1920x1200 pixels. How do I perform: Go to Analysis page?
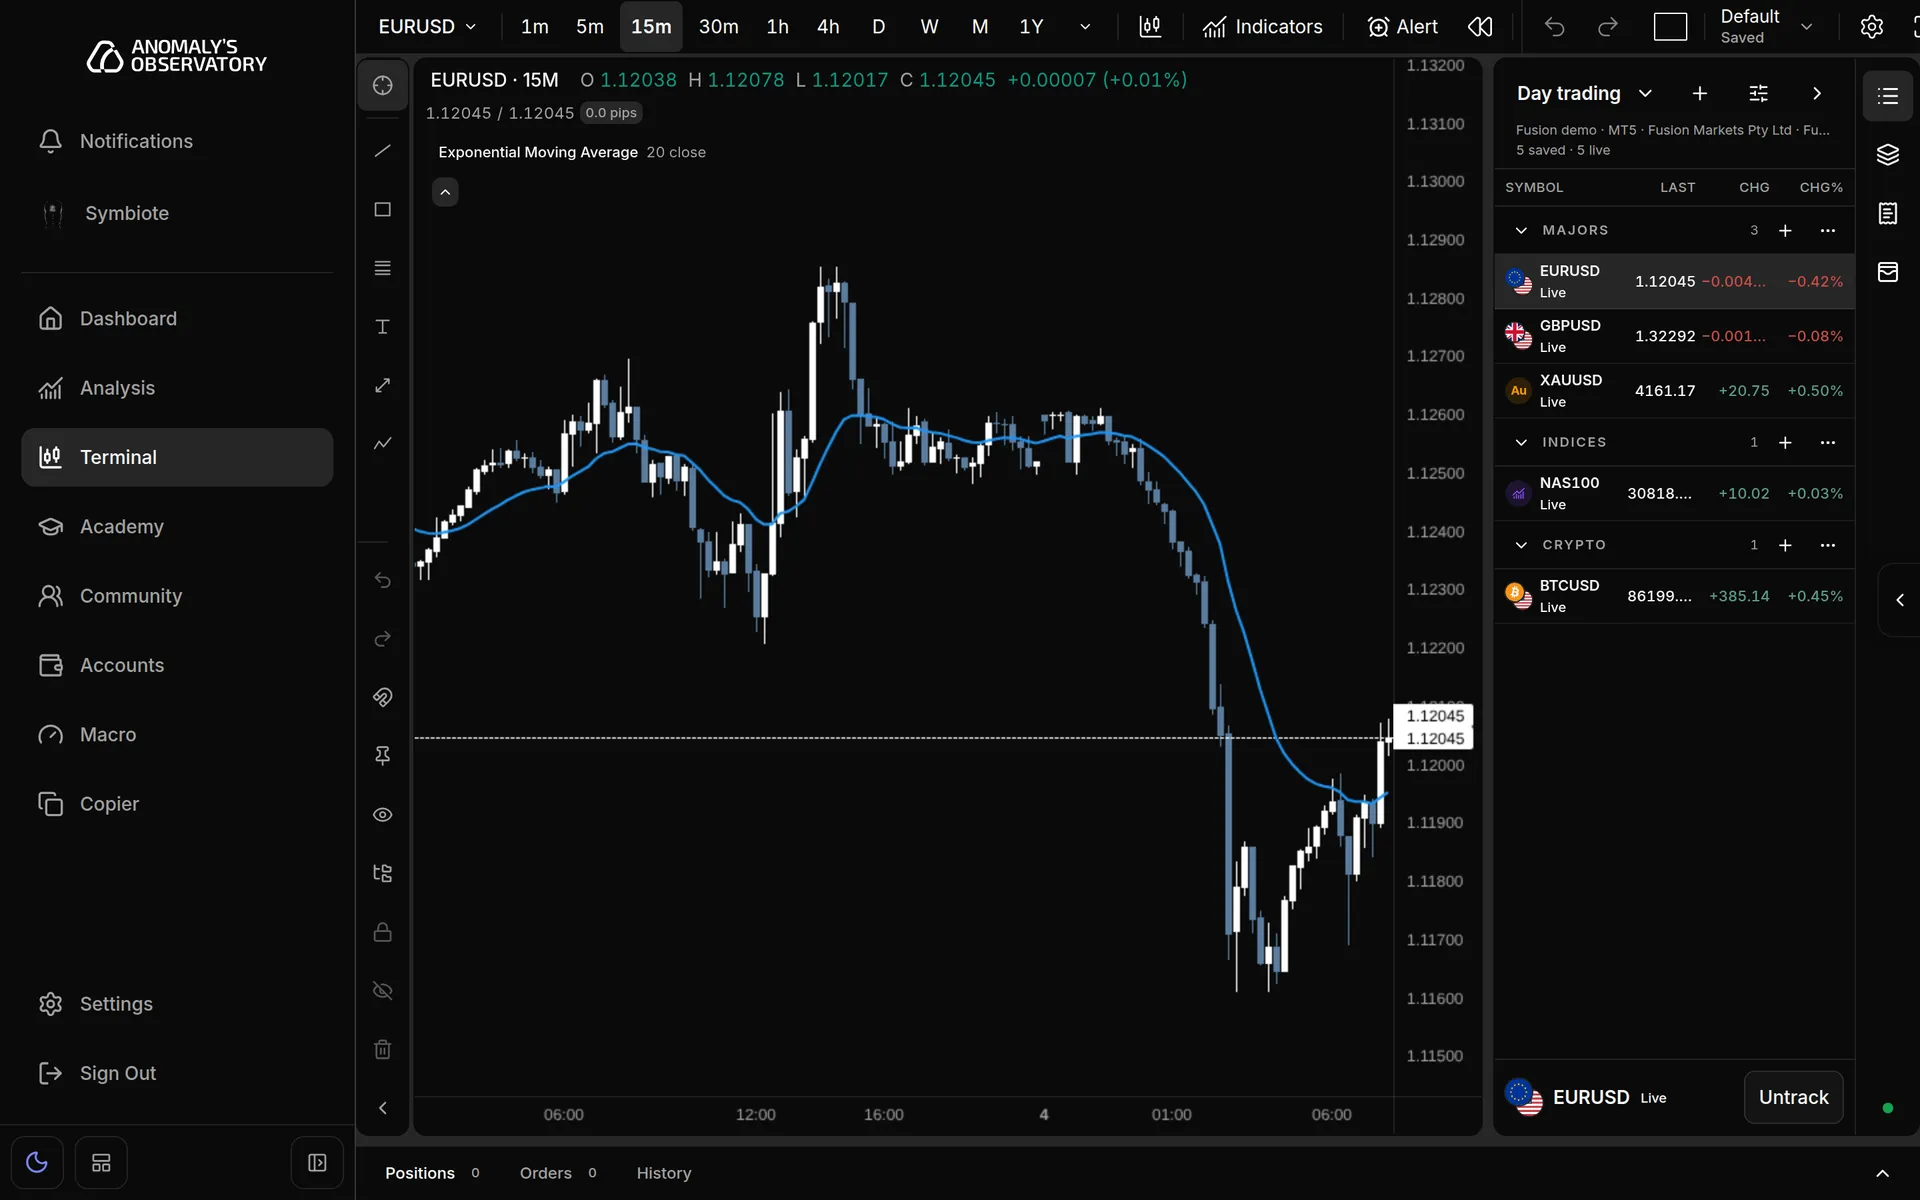[x=177, y=388]
